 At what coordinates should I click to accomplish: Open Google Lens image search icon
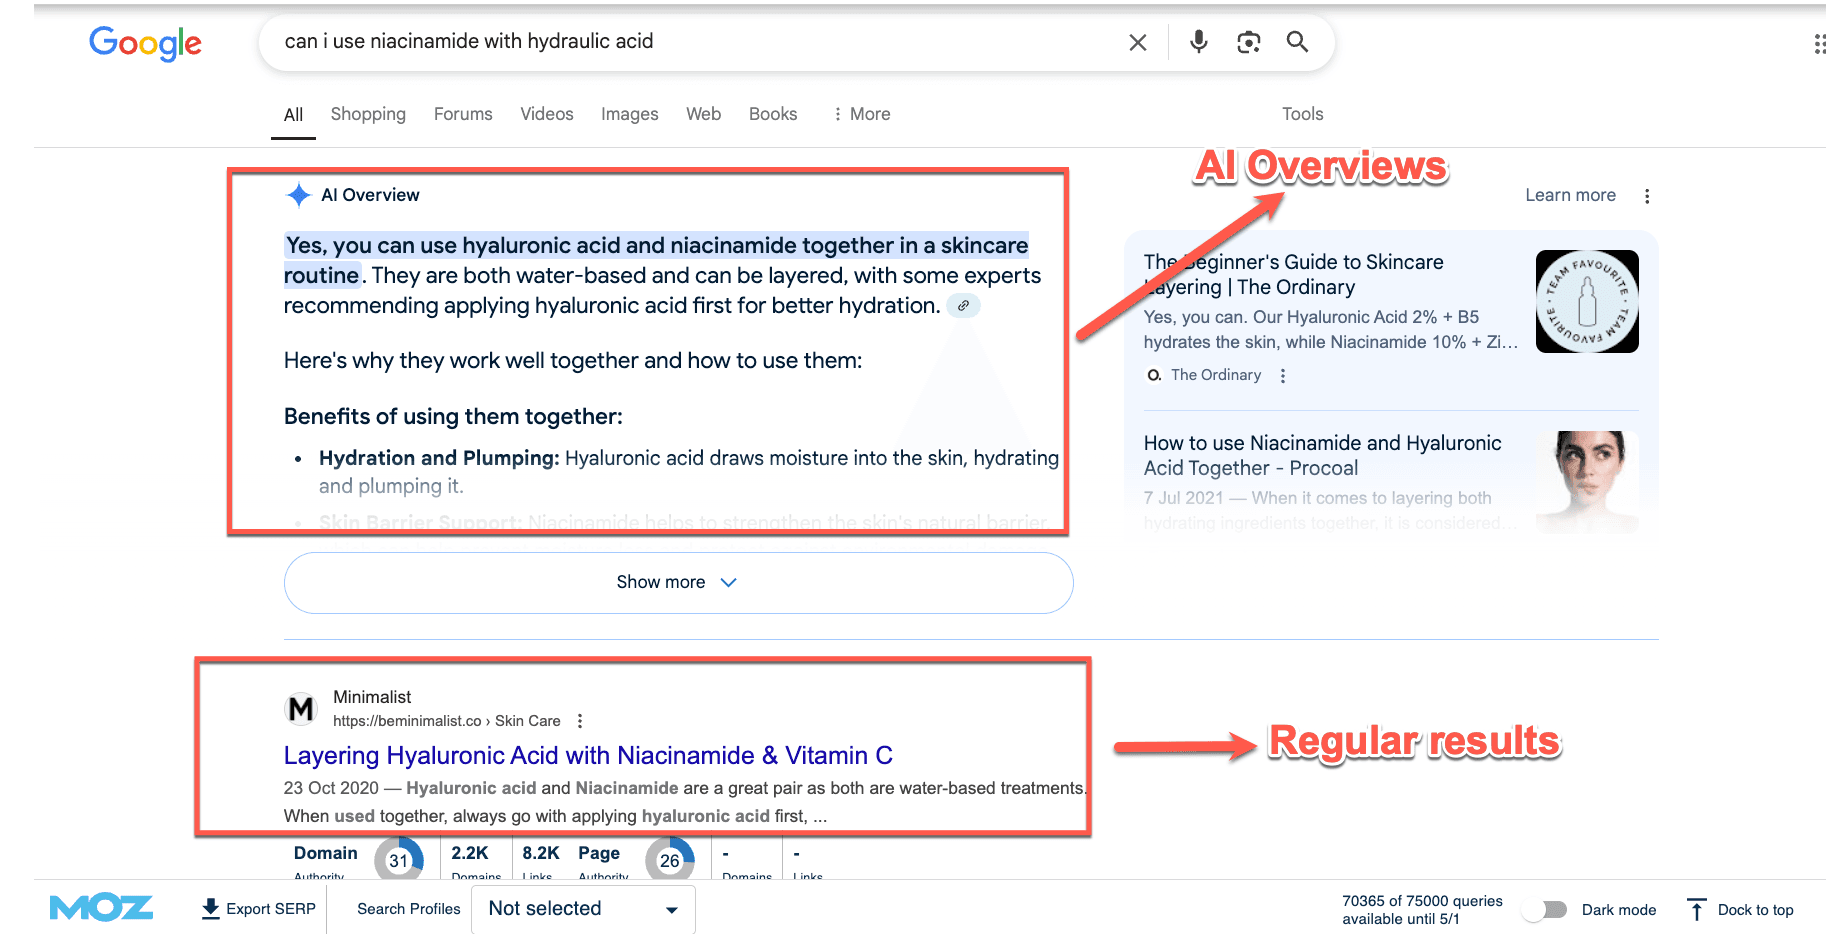1248,42
